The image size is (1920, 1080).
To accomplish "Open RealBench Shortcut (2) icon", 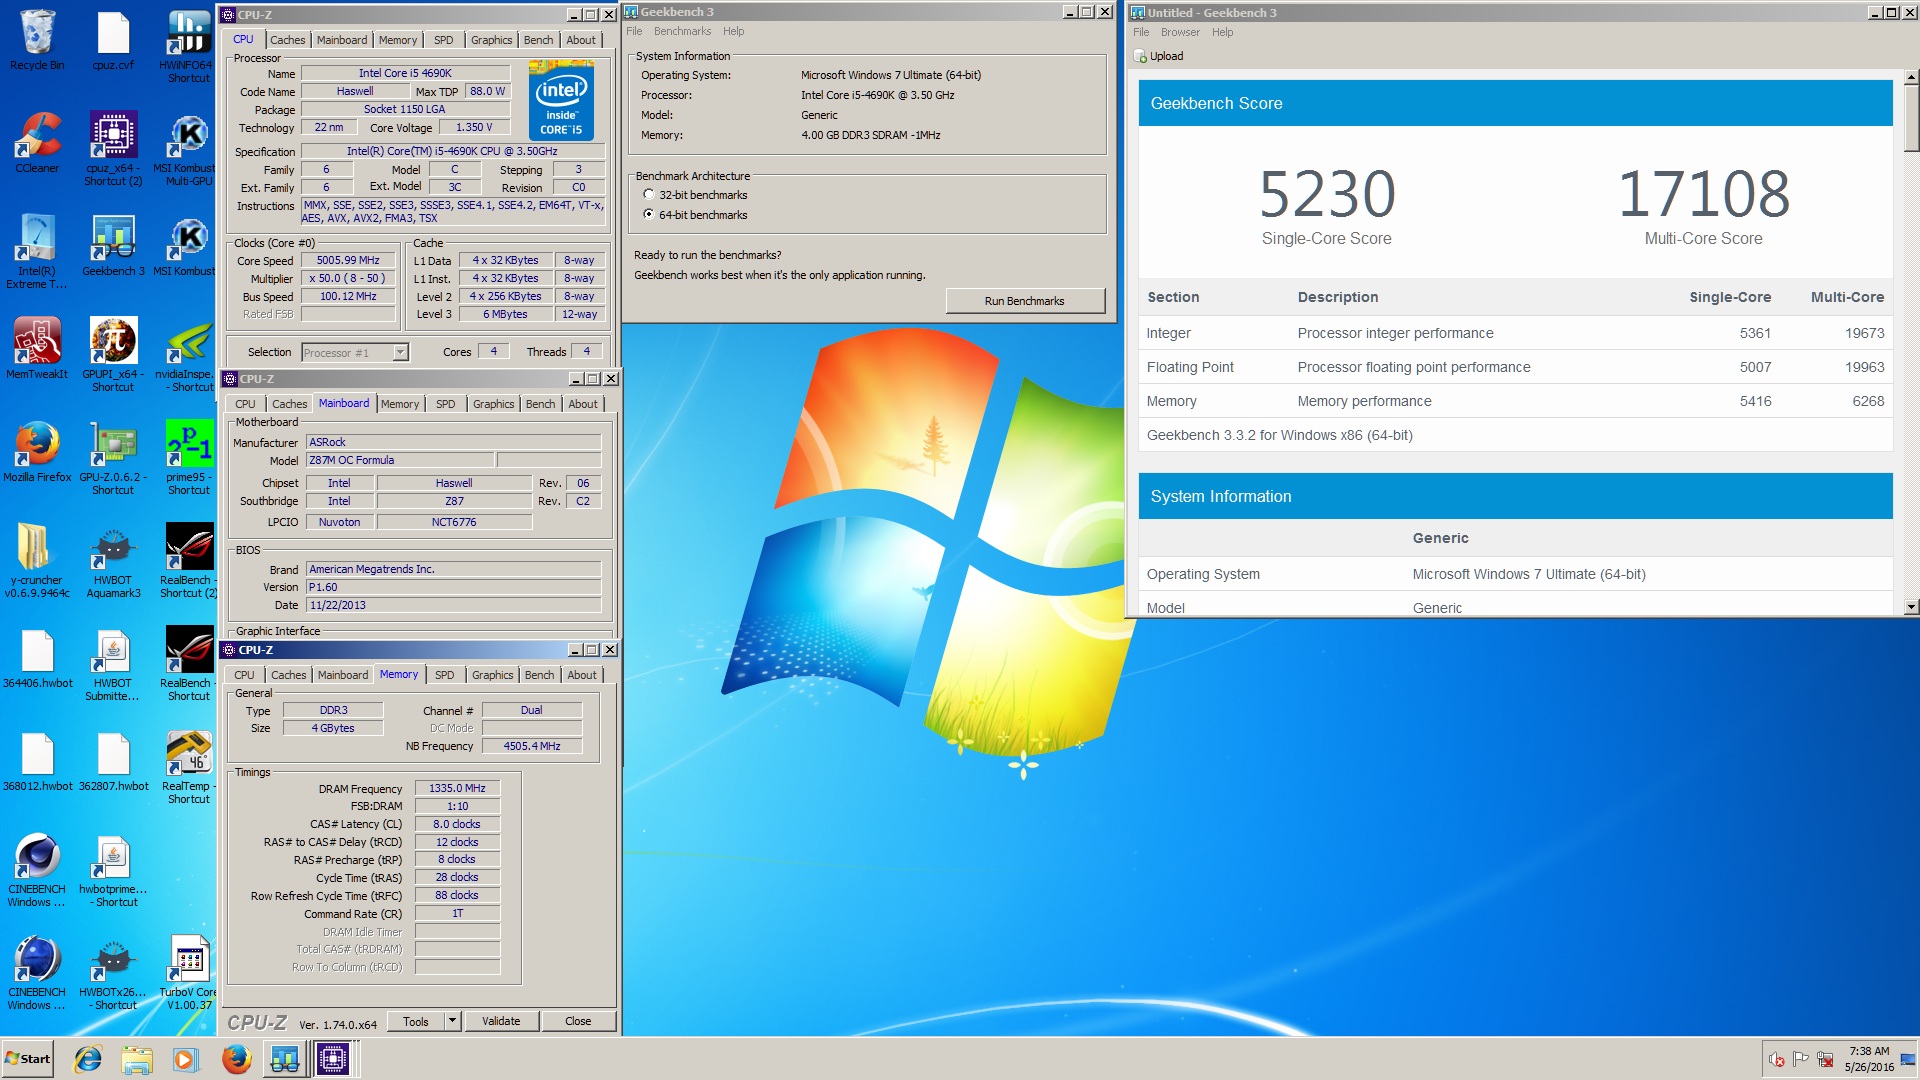I will (189, 561).
